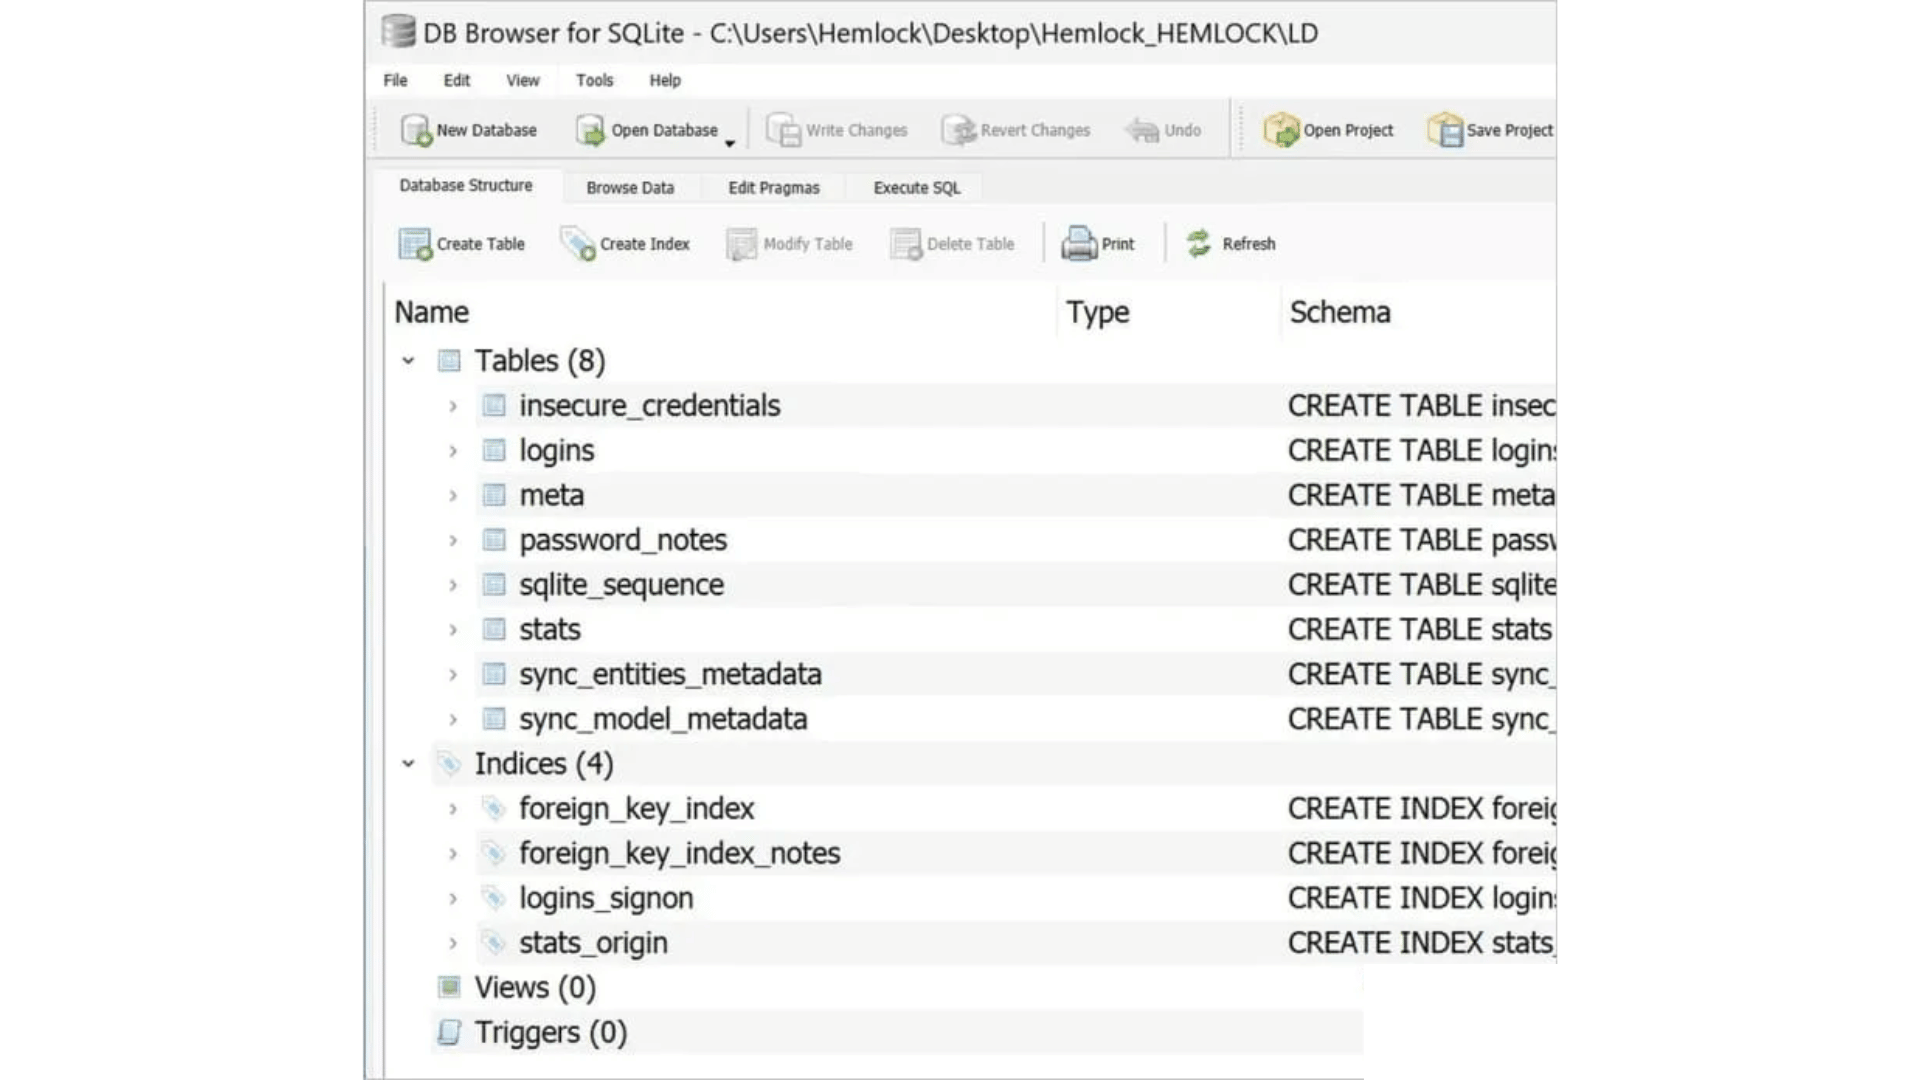Click the Views (0) icon
The image size is (1920, 1080).
pos(449,987)
